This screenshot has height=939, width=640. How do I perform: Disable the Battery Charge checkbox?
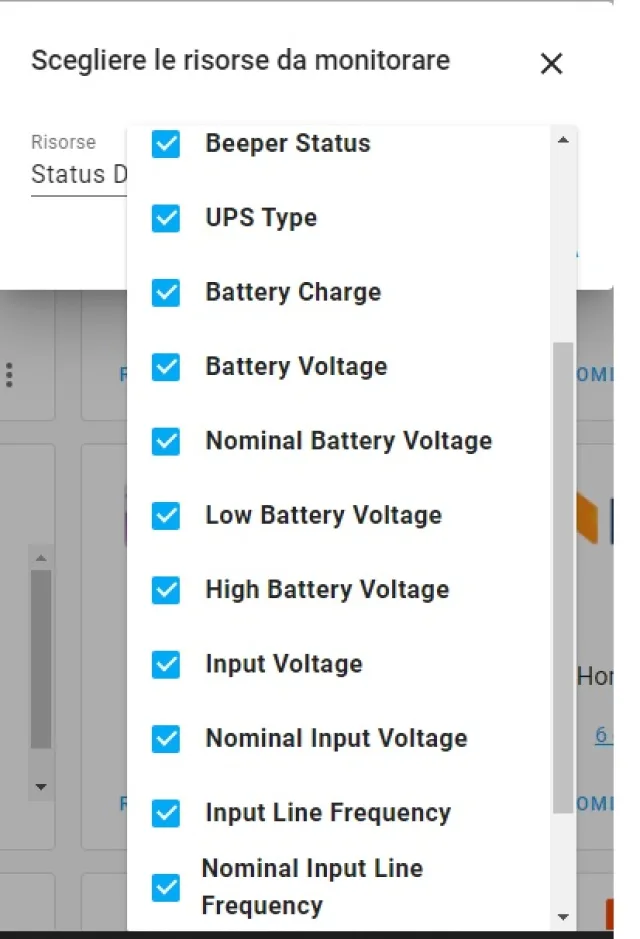click(x=166, y=293)
